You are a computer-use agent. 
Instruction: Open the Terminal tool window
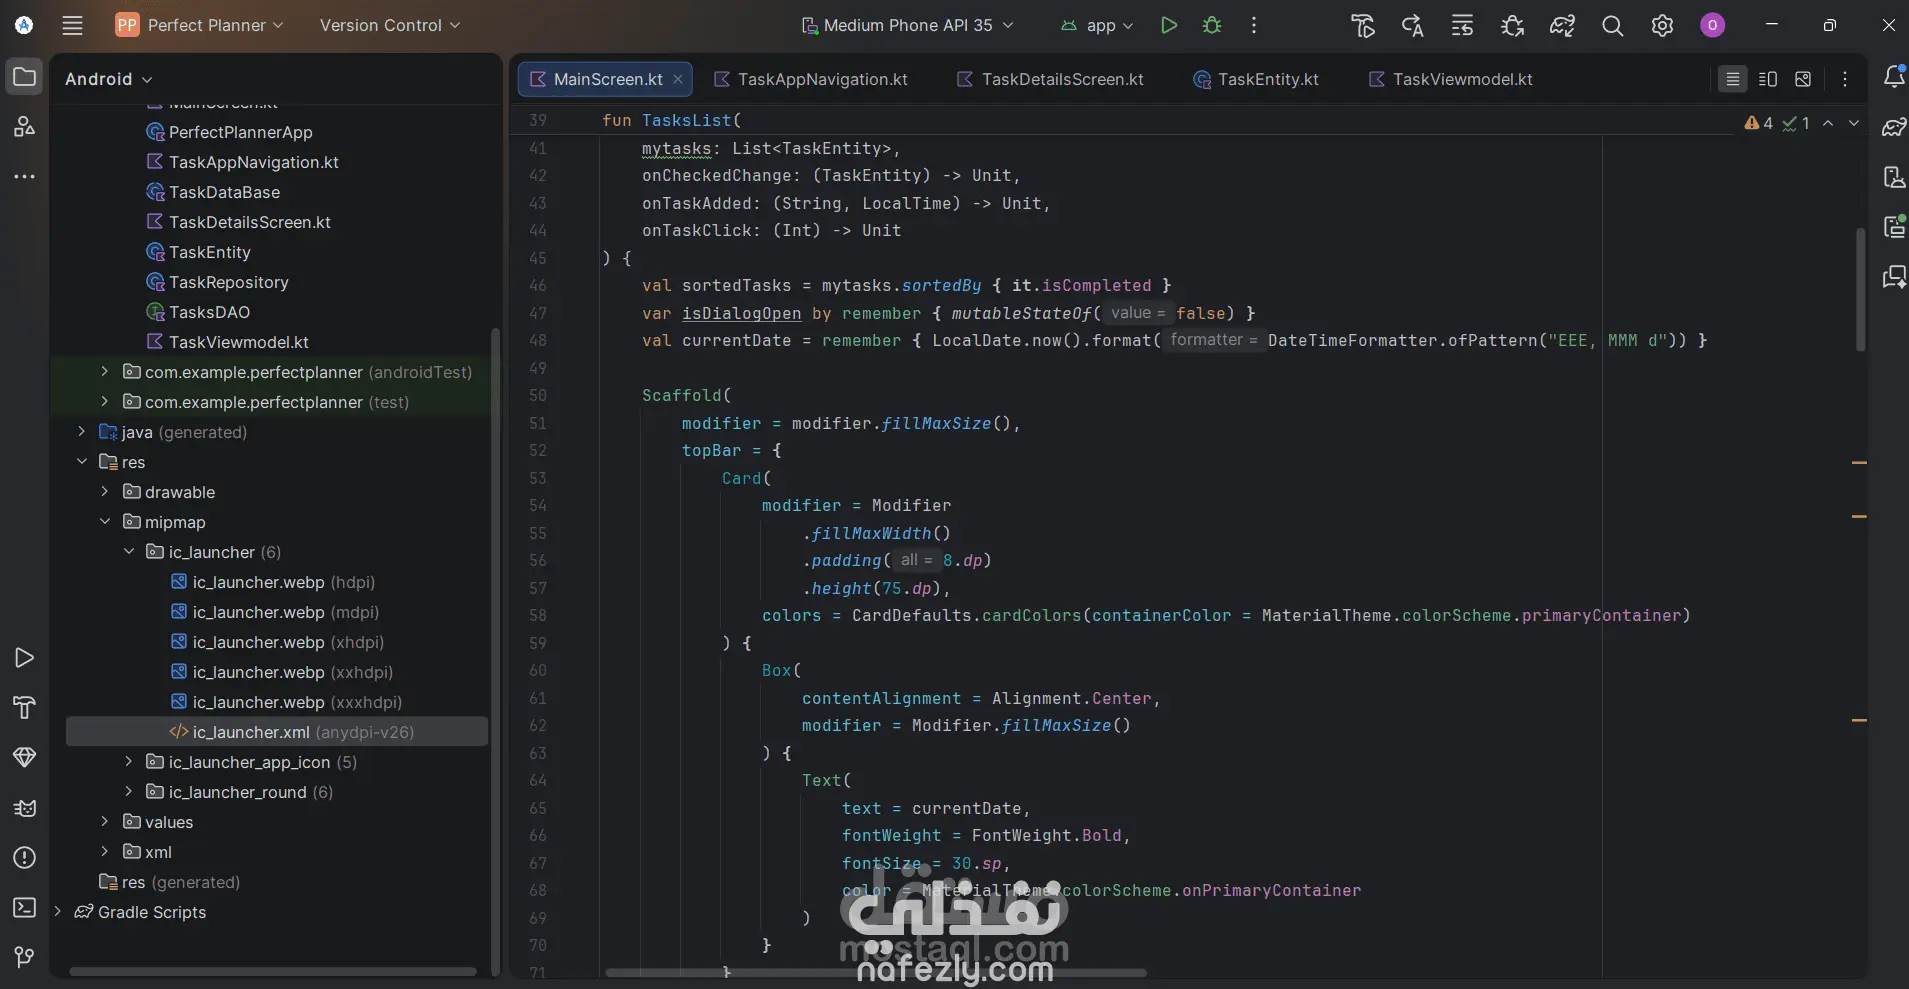[x=24, y=907]
